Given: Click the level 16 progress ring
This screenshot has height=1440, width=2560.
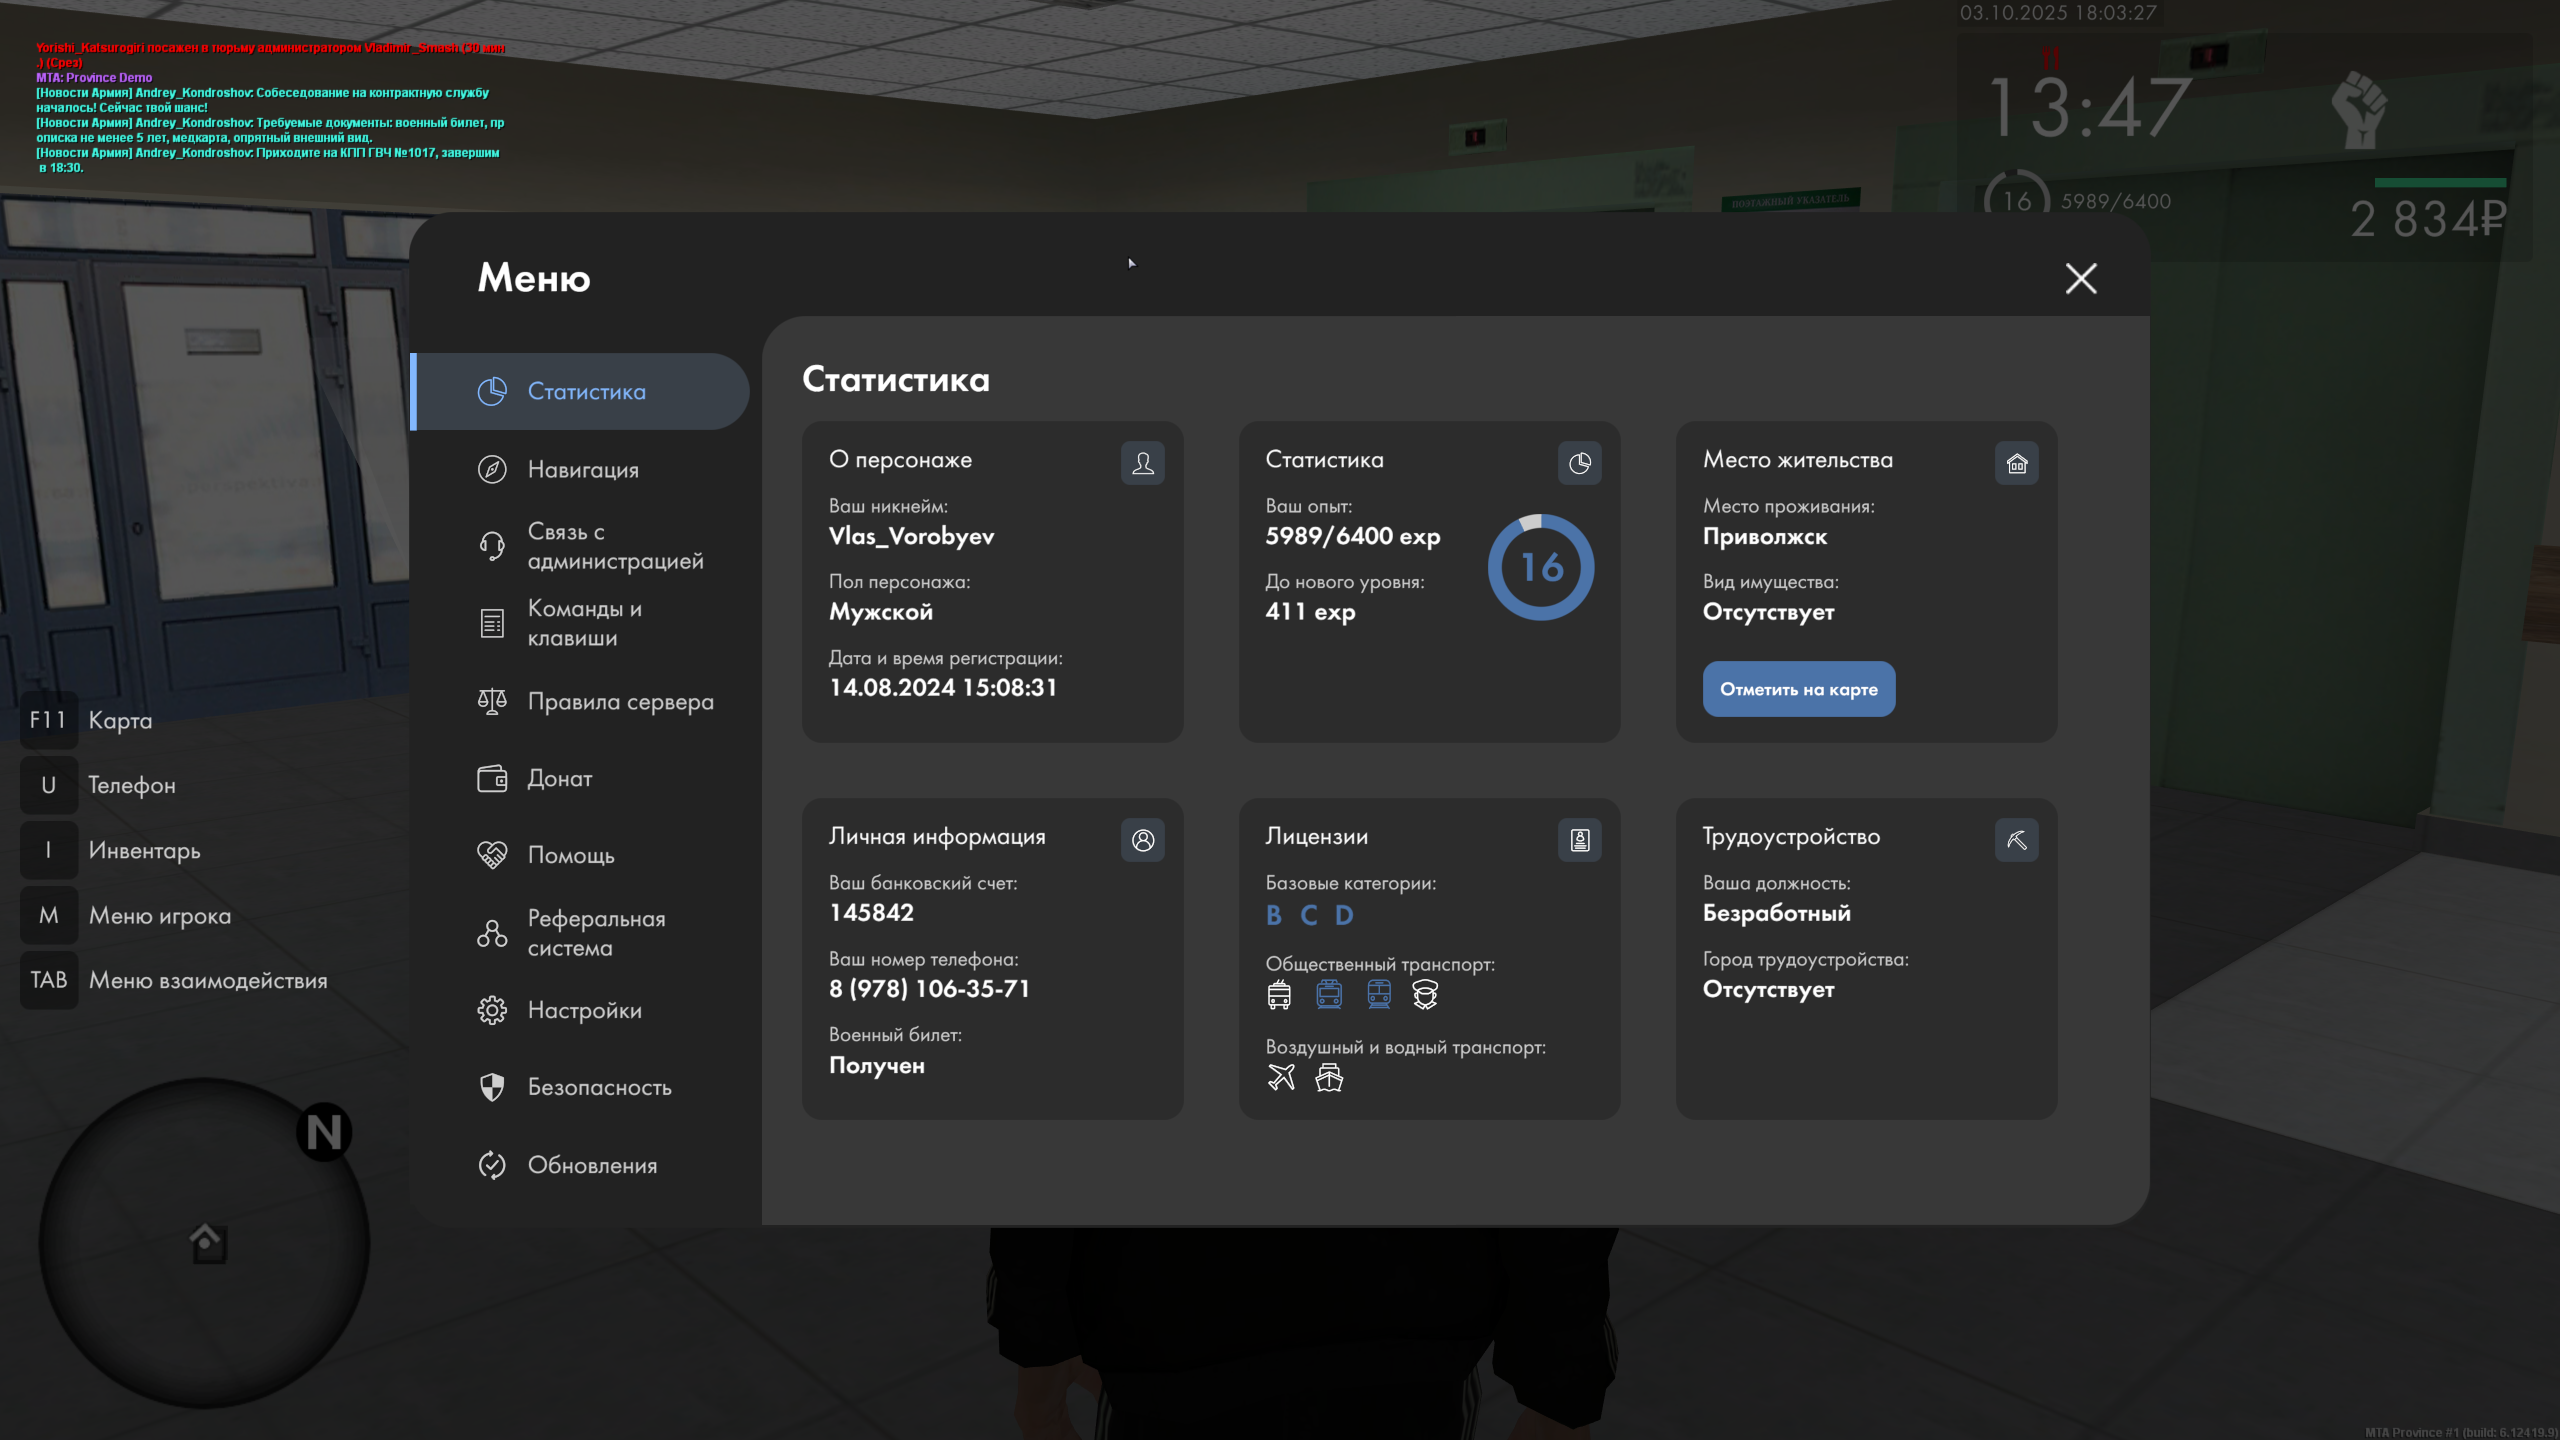Looking at the screenshot, I should pyautogui.click(x=1541, y=567).
